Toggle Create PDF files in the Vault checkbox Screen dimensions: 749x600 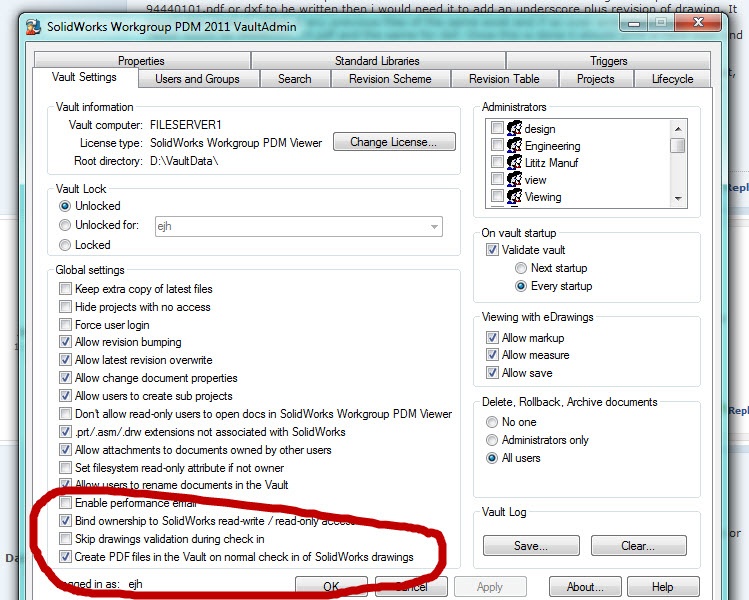point(65,557)
